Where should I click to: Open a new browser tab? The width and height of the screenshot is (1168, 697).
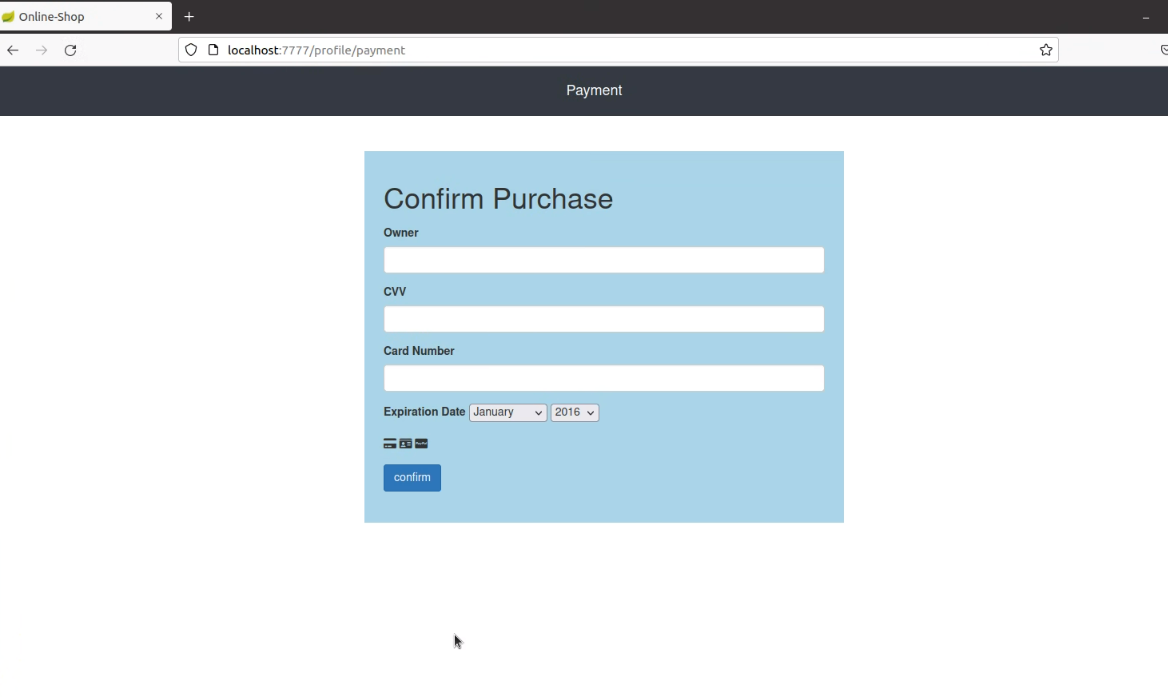pyautogui.click(x=189, y=16)
